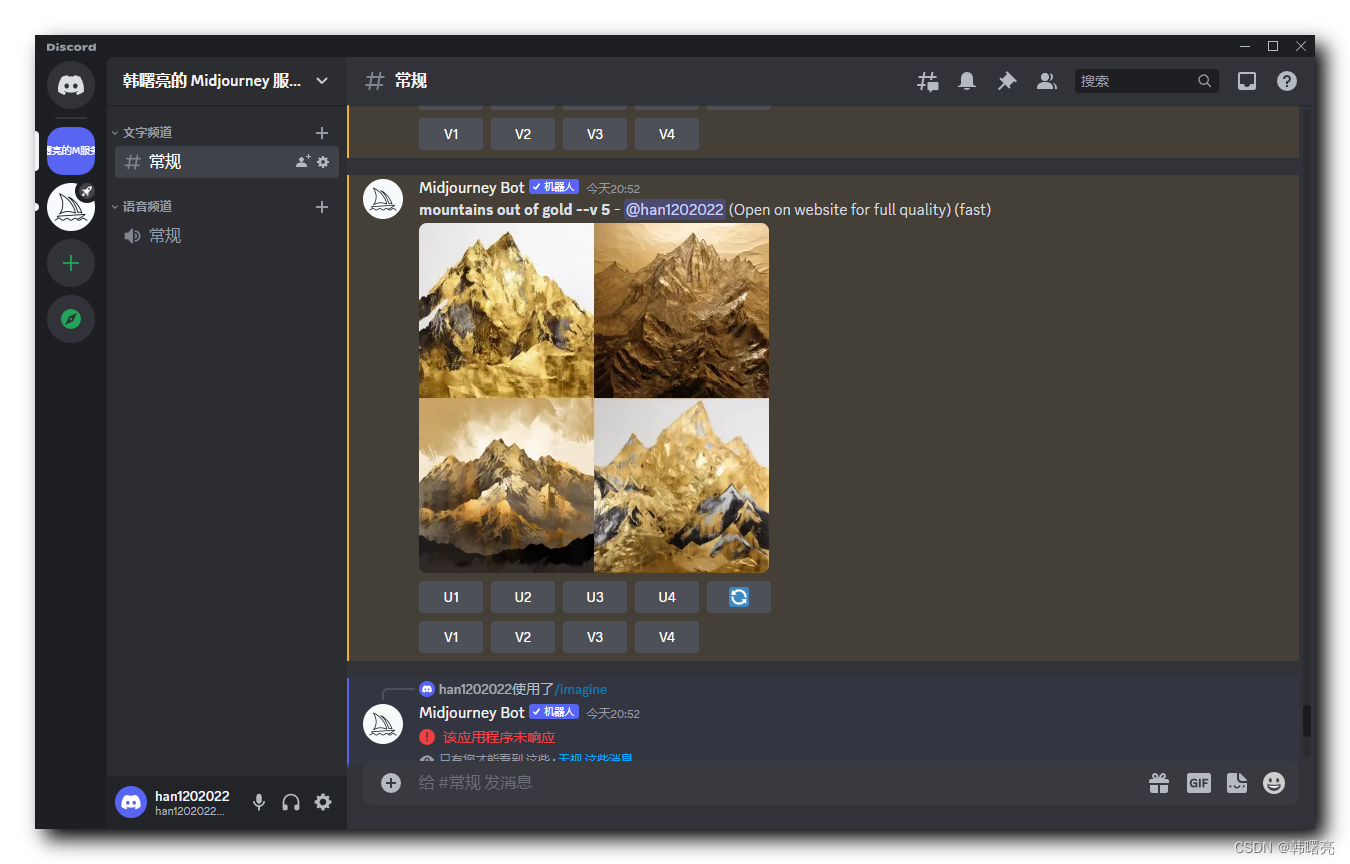Explore discoverable servers compass icon
The image size is (1350, 864).
[71, 319]
